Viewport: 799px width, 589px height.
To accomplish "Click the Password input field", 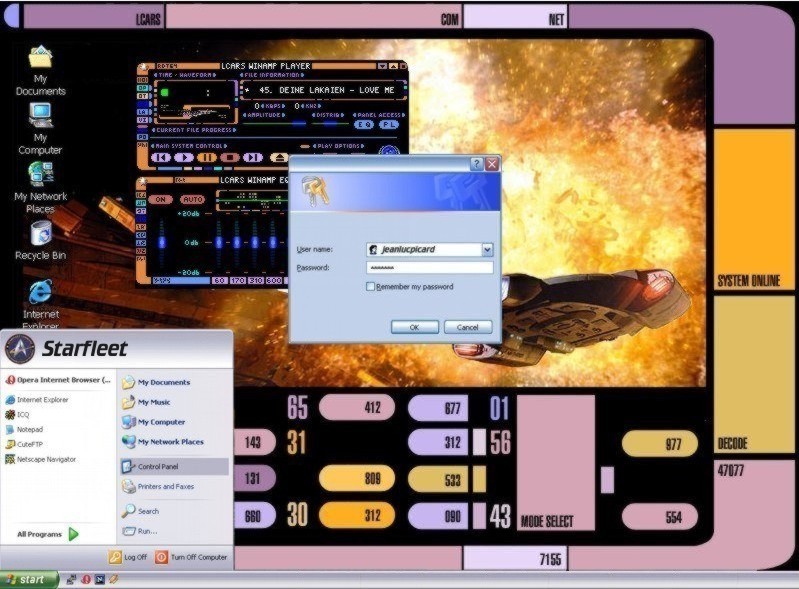I will [x=430, y=268].
